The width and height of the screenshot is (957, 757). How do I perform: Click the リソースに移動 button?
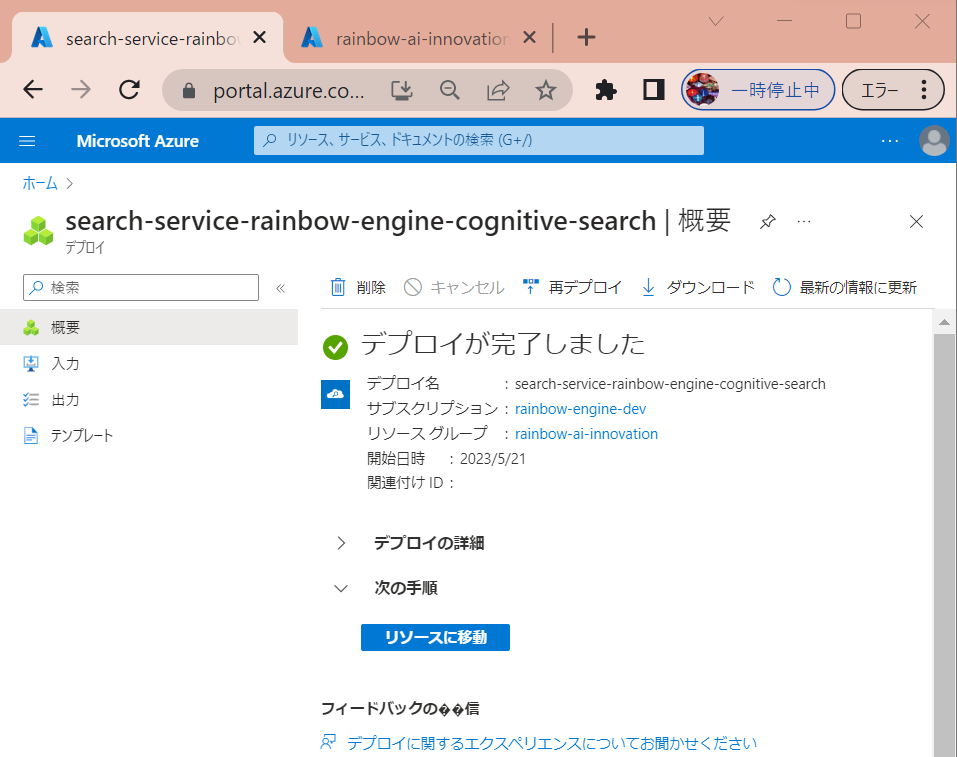pyautogui.click(x=435, y=637)
